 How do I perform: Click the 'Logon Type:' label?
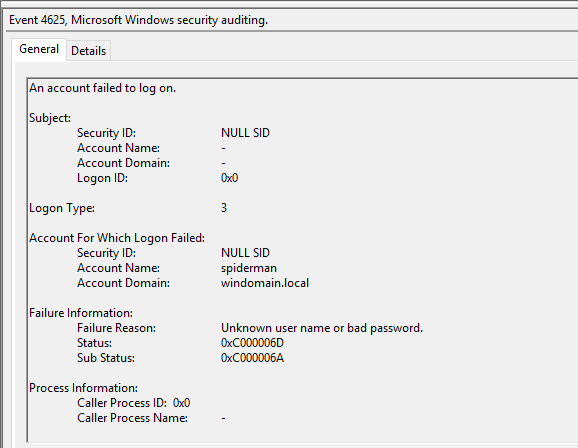click(62, 208)
